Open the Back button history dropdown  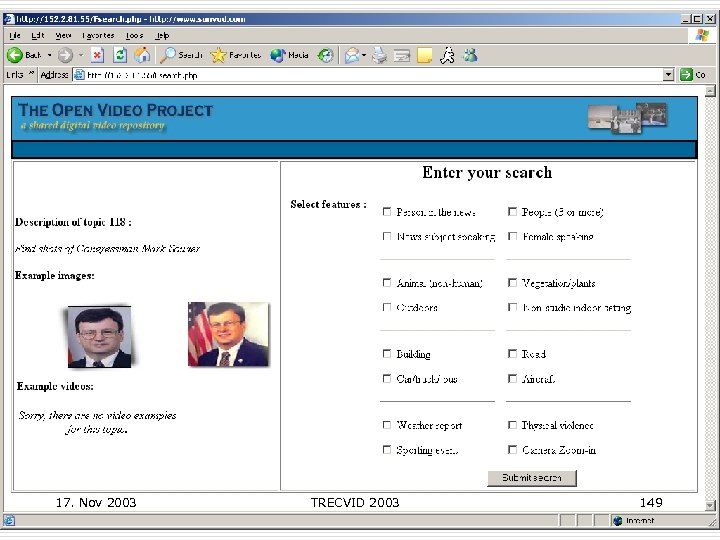pyautogui.click(x=50, y=55)
